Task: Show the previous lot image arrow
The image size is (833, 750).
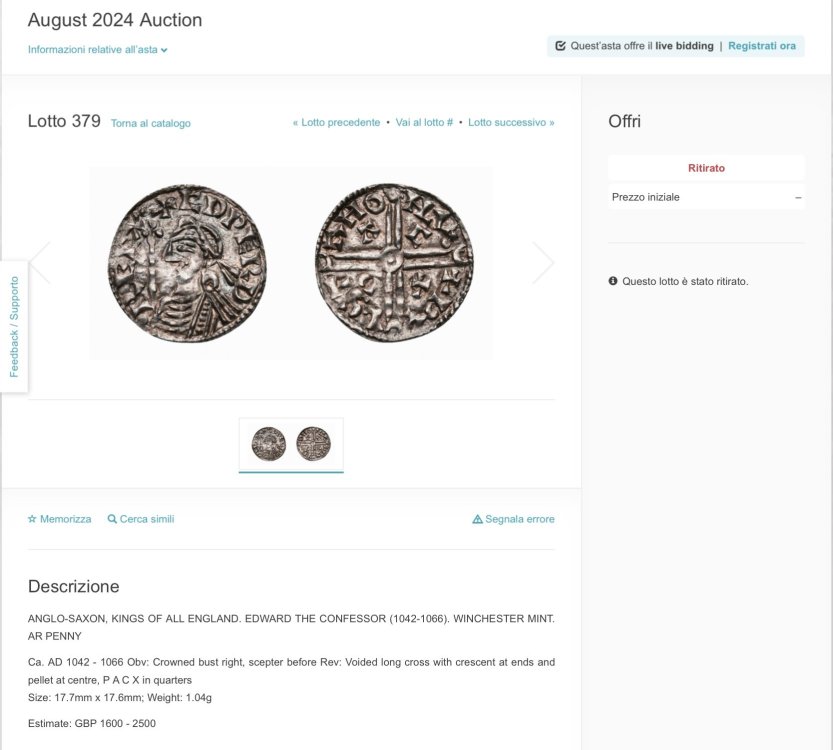Action: 40,263
